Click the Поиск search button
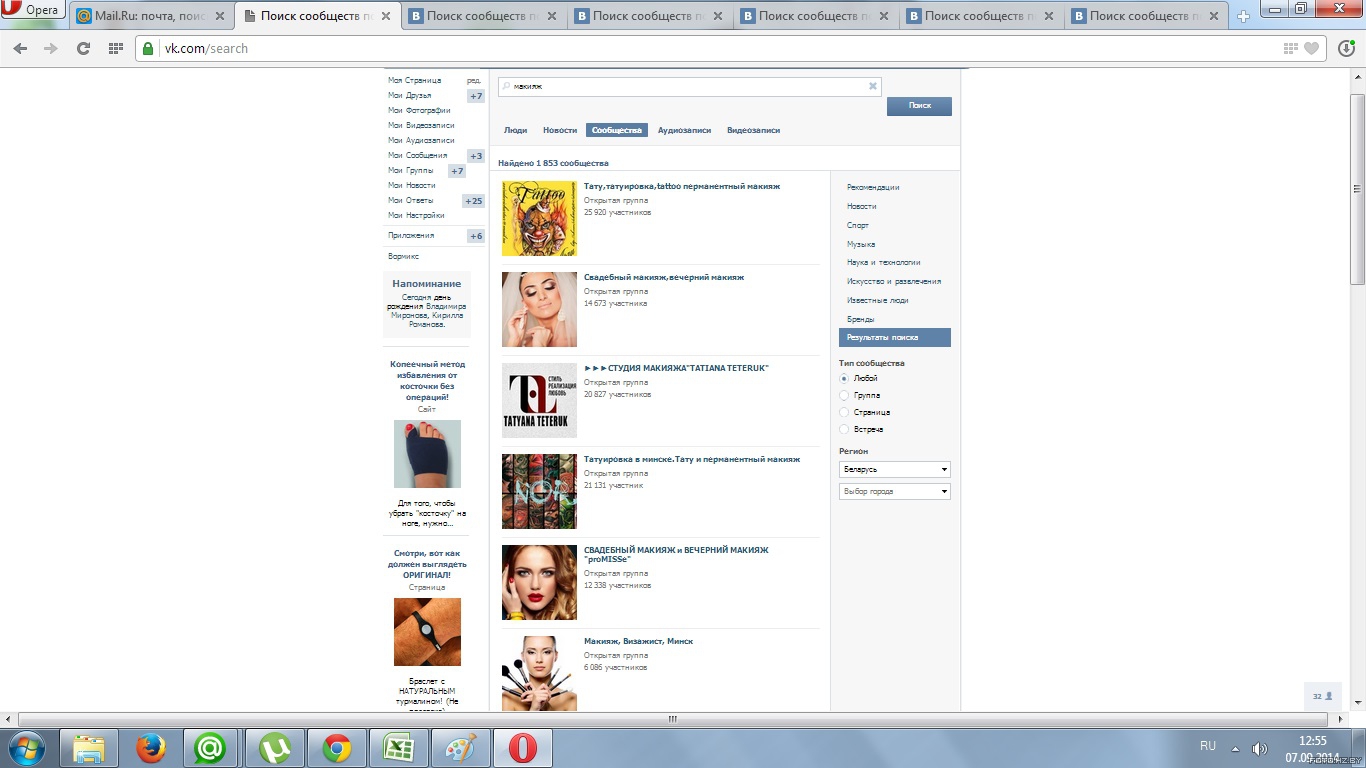 [919, 106]
